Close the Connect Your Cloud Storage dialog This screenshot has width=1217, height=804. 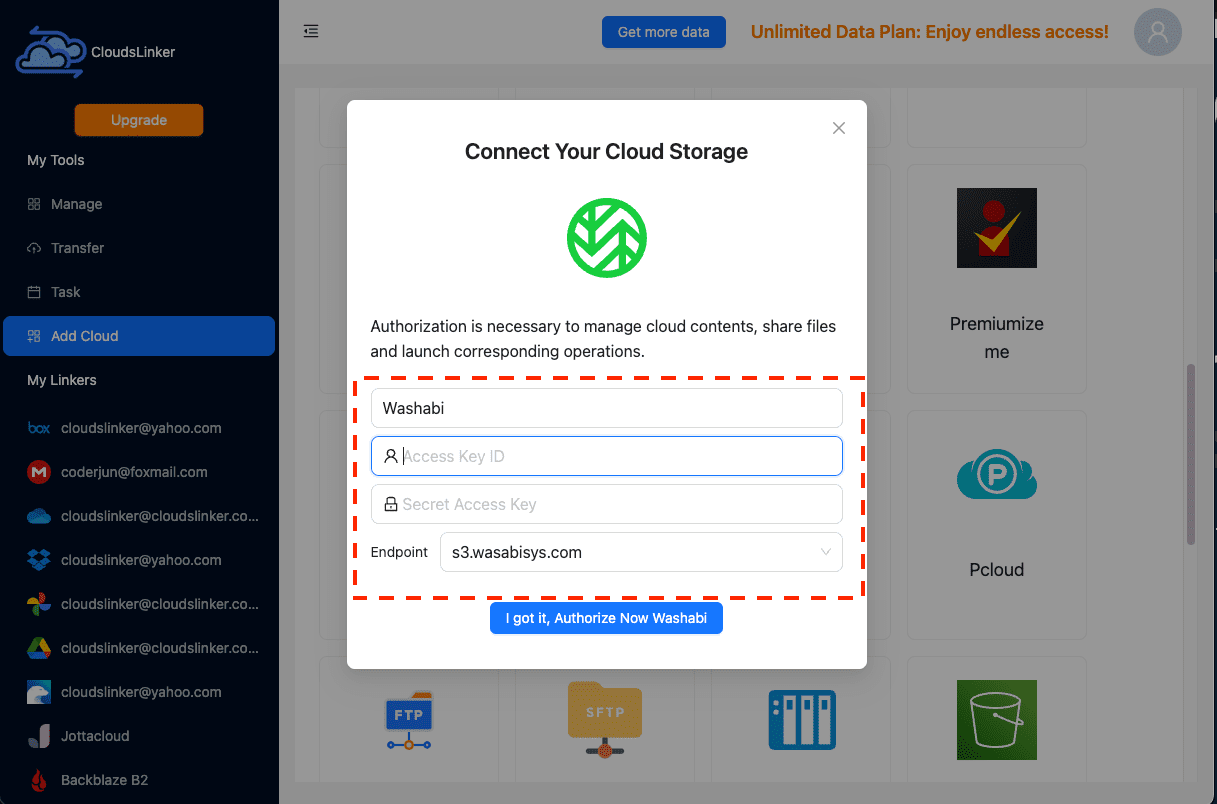(839, 128)
